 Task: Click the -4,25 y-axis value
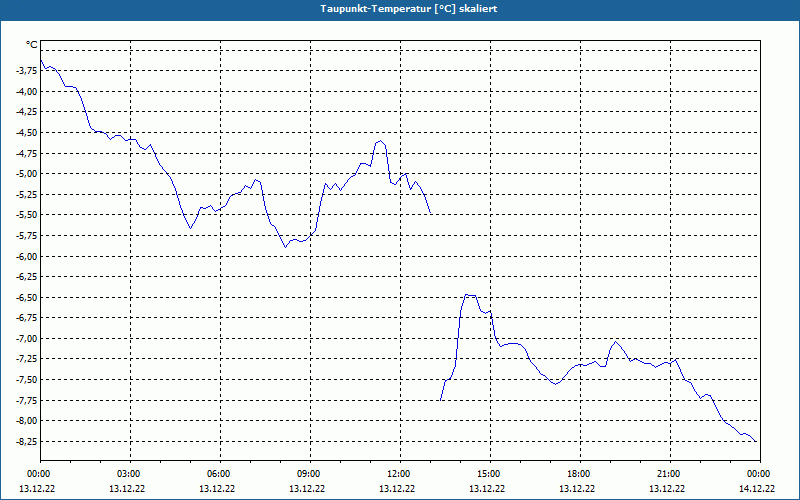(x=28, y=112)
